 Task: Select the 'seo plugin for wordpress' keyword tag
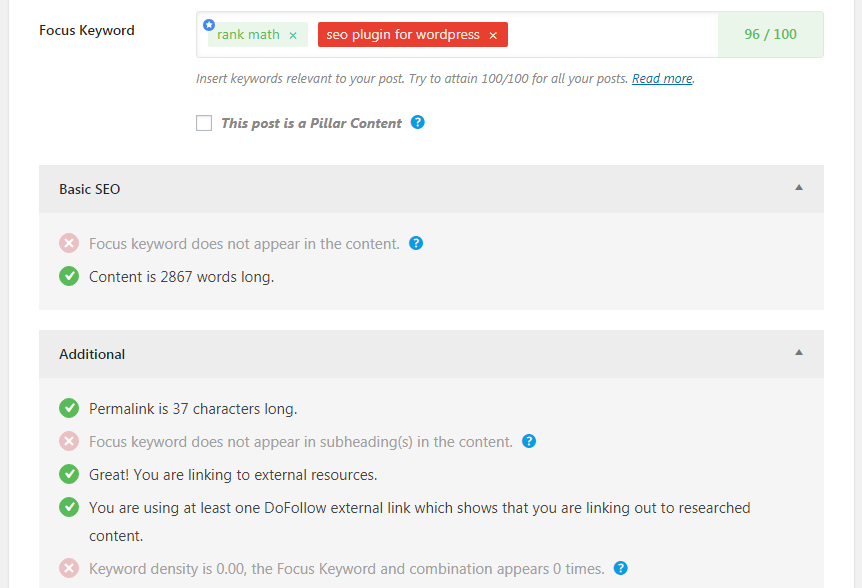[x=403, y=35]
